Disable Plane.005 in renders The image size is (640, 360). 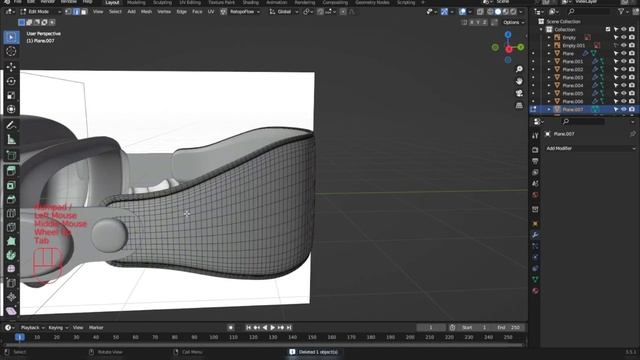[x=632, y=93]
